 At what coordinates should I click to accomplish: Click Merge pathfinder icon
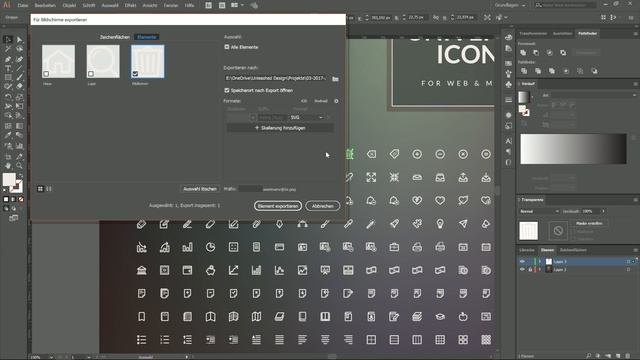[x=552, y=71]
